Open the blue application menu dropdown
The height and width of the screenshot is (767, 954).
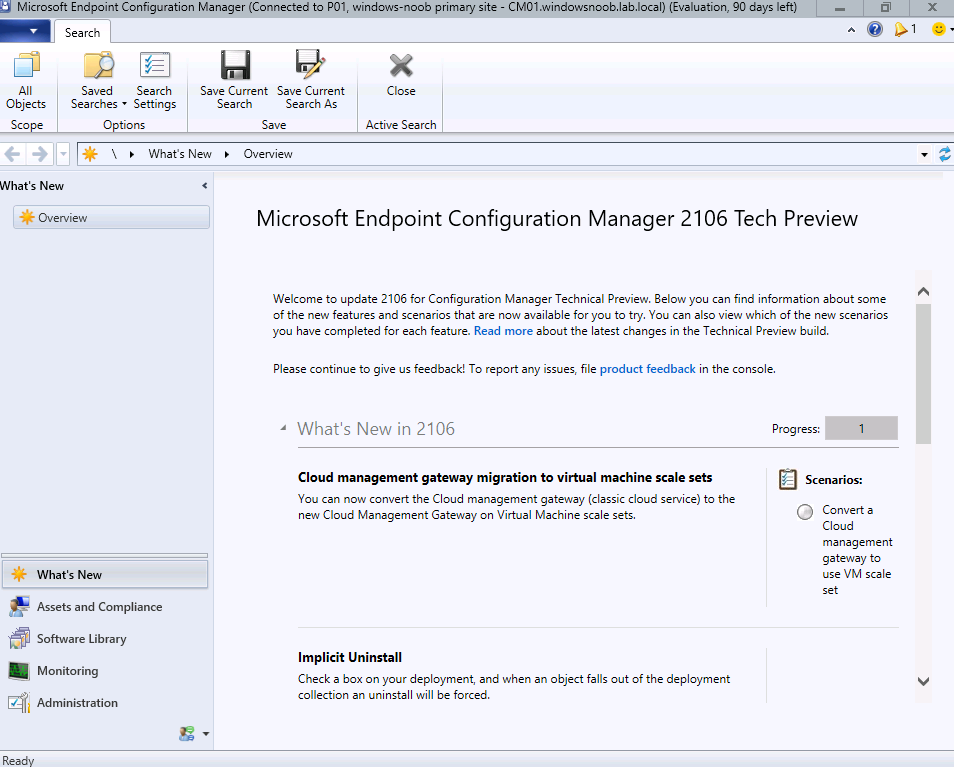coord(27,31)
